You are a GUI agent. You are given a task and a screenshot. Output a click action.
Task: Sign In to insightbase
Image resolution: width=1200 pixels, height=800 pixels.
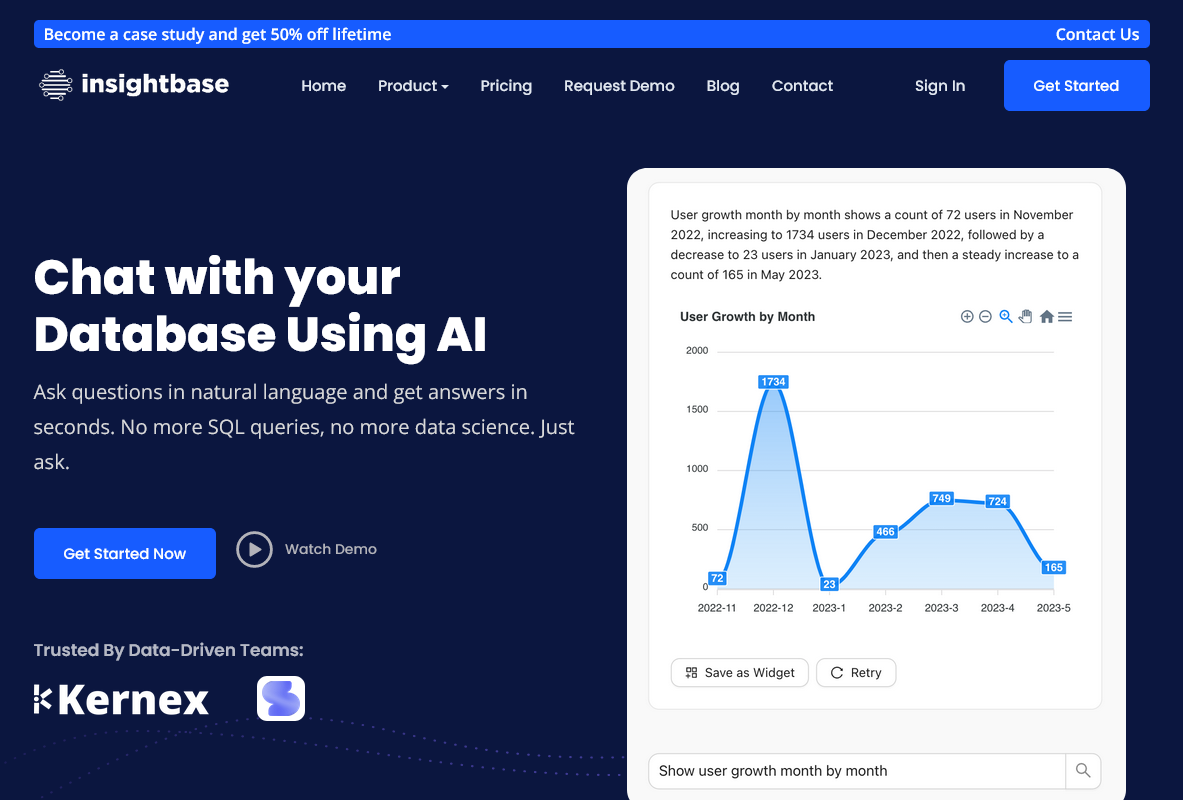coord(939,86)
